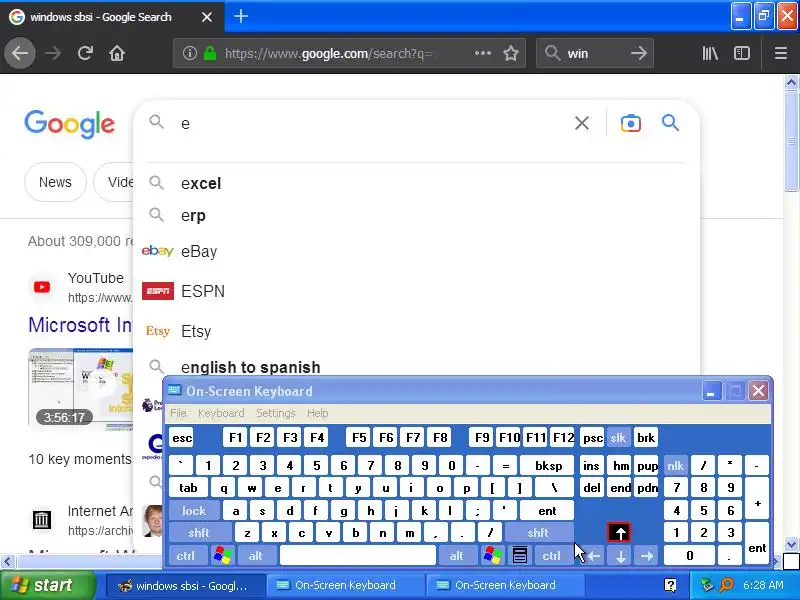The height and width of the screenshot is (600, 800).
Task: Click the psc print screen key
Action: point(592,437)
